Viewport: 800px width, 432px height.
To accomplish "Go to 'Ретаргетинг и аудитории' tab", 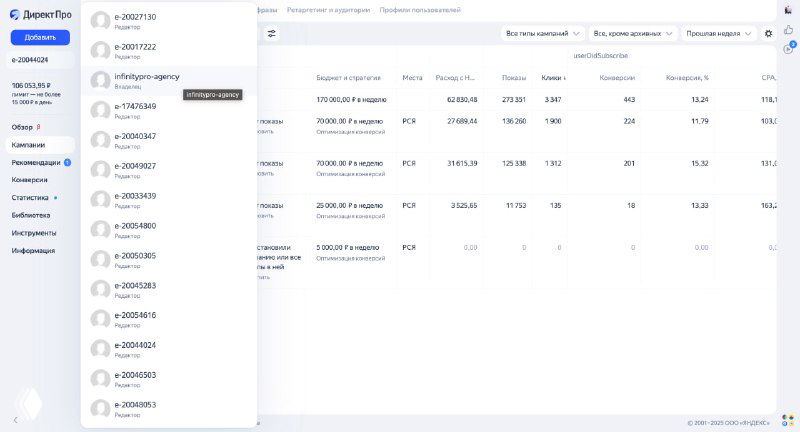I will (x=327, y=10).
